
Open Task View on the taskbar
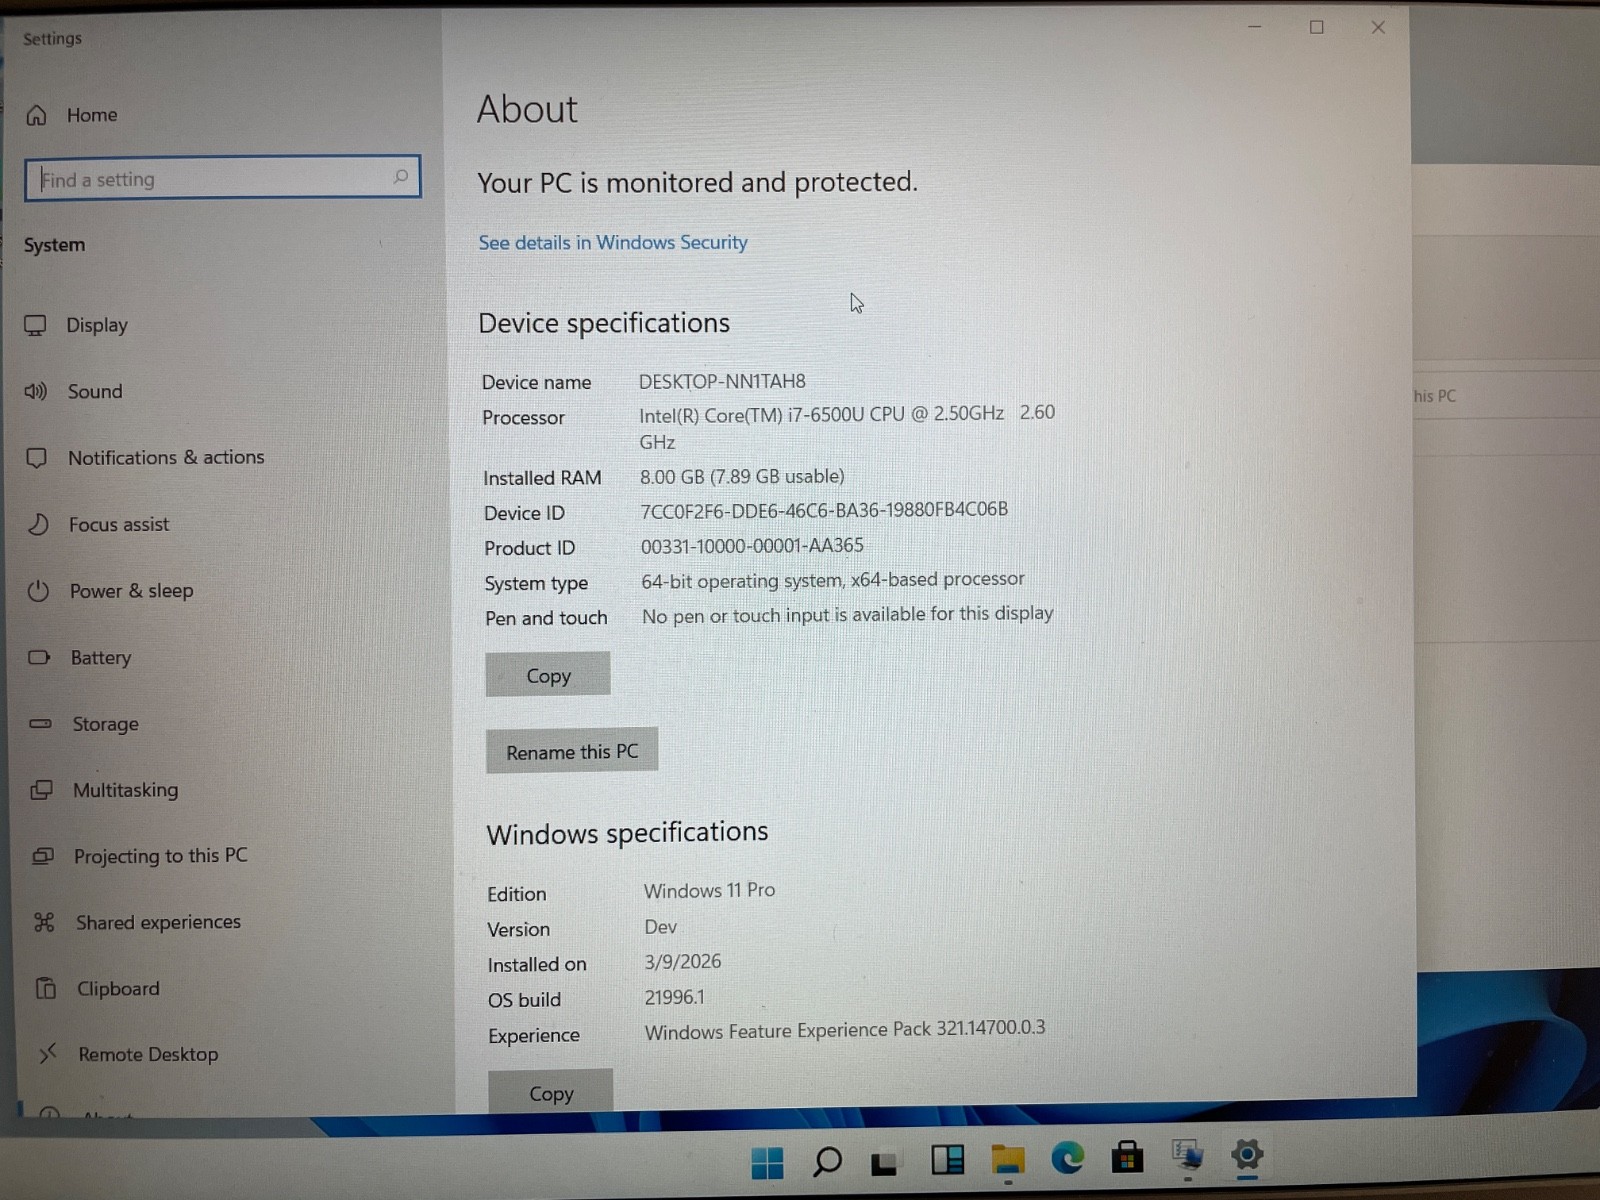[x=884, y=1162]
